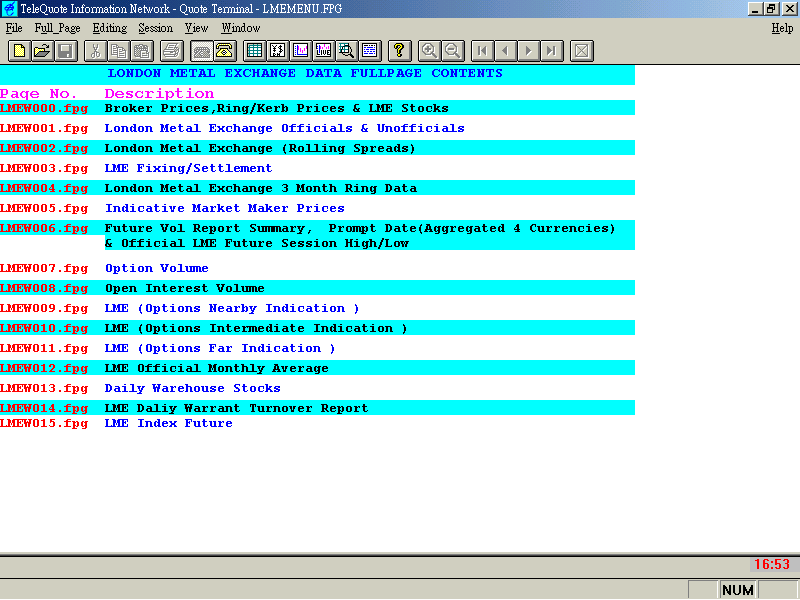Click 'LME (Options Far Indication )' text

[220, 348]
